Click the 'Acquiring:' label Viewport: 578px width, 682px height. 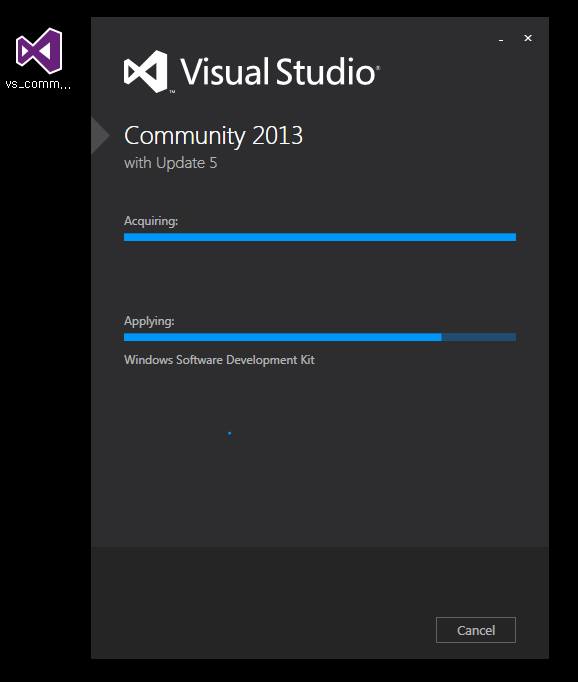151,221
